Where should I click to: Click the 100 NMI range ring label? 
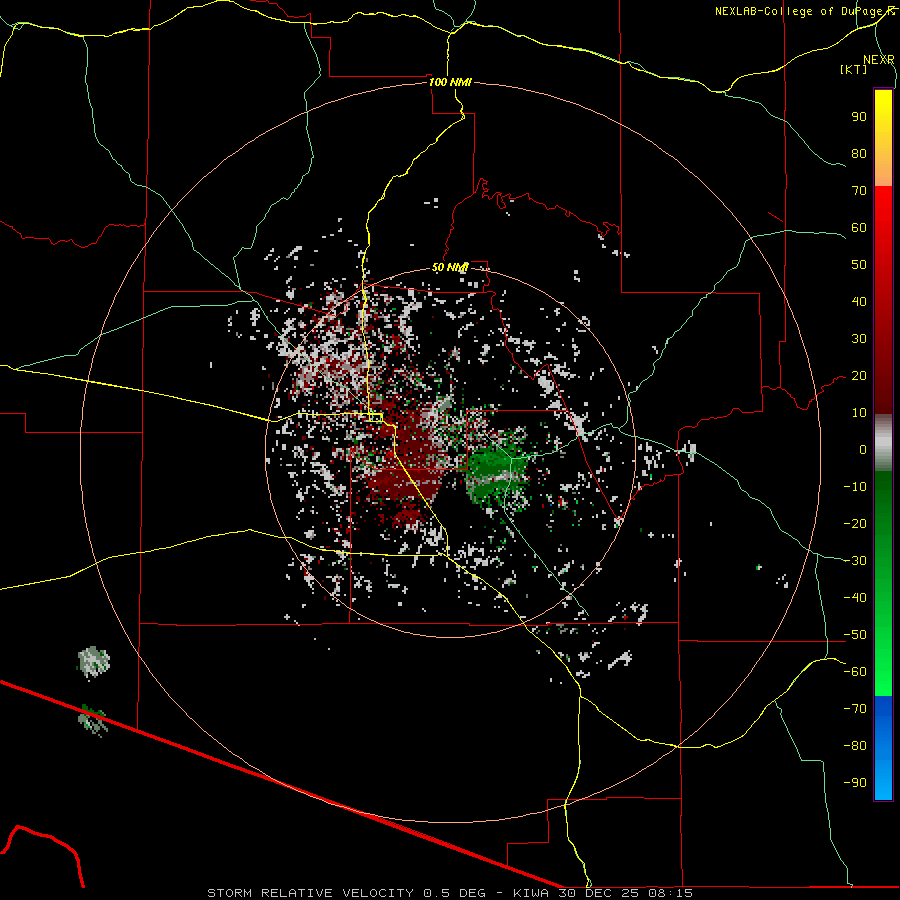450,82
